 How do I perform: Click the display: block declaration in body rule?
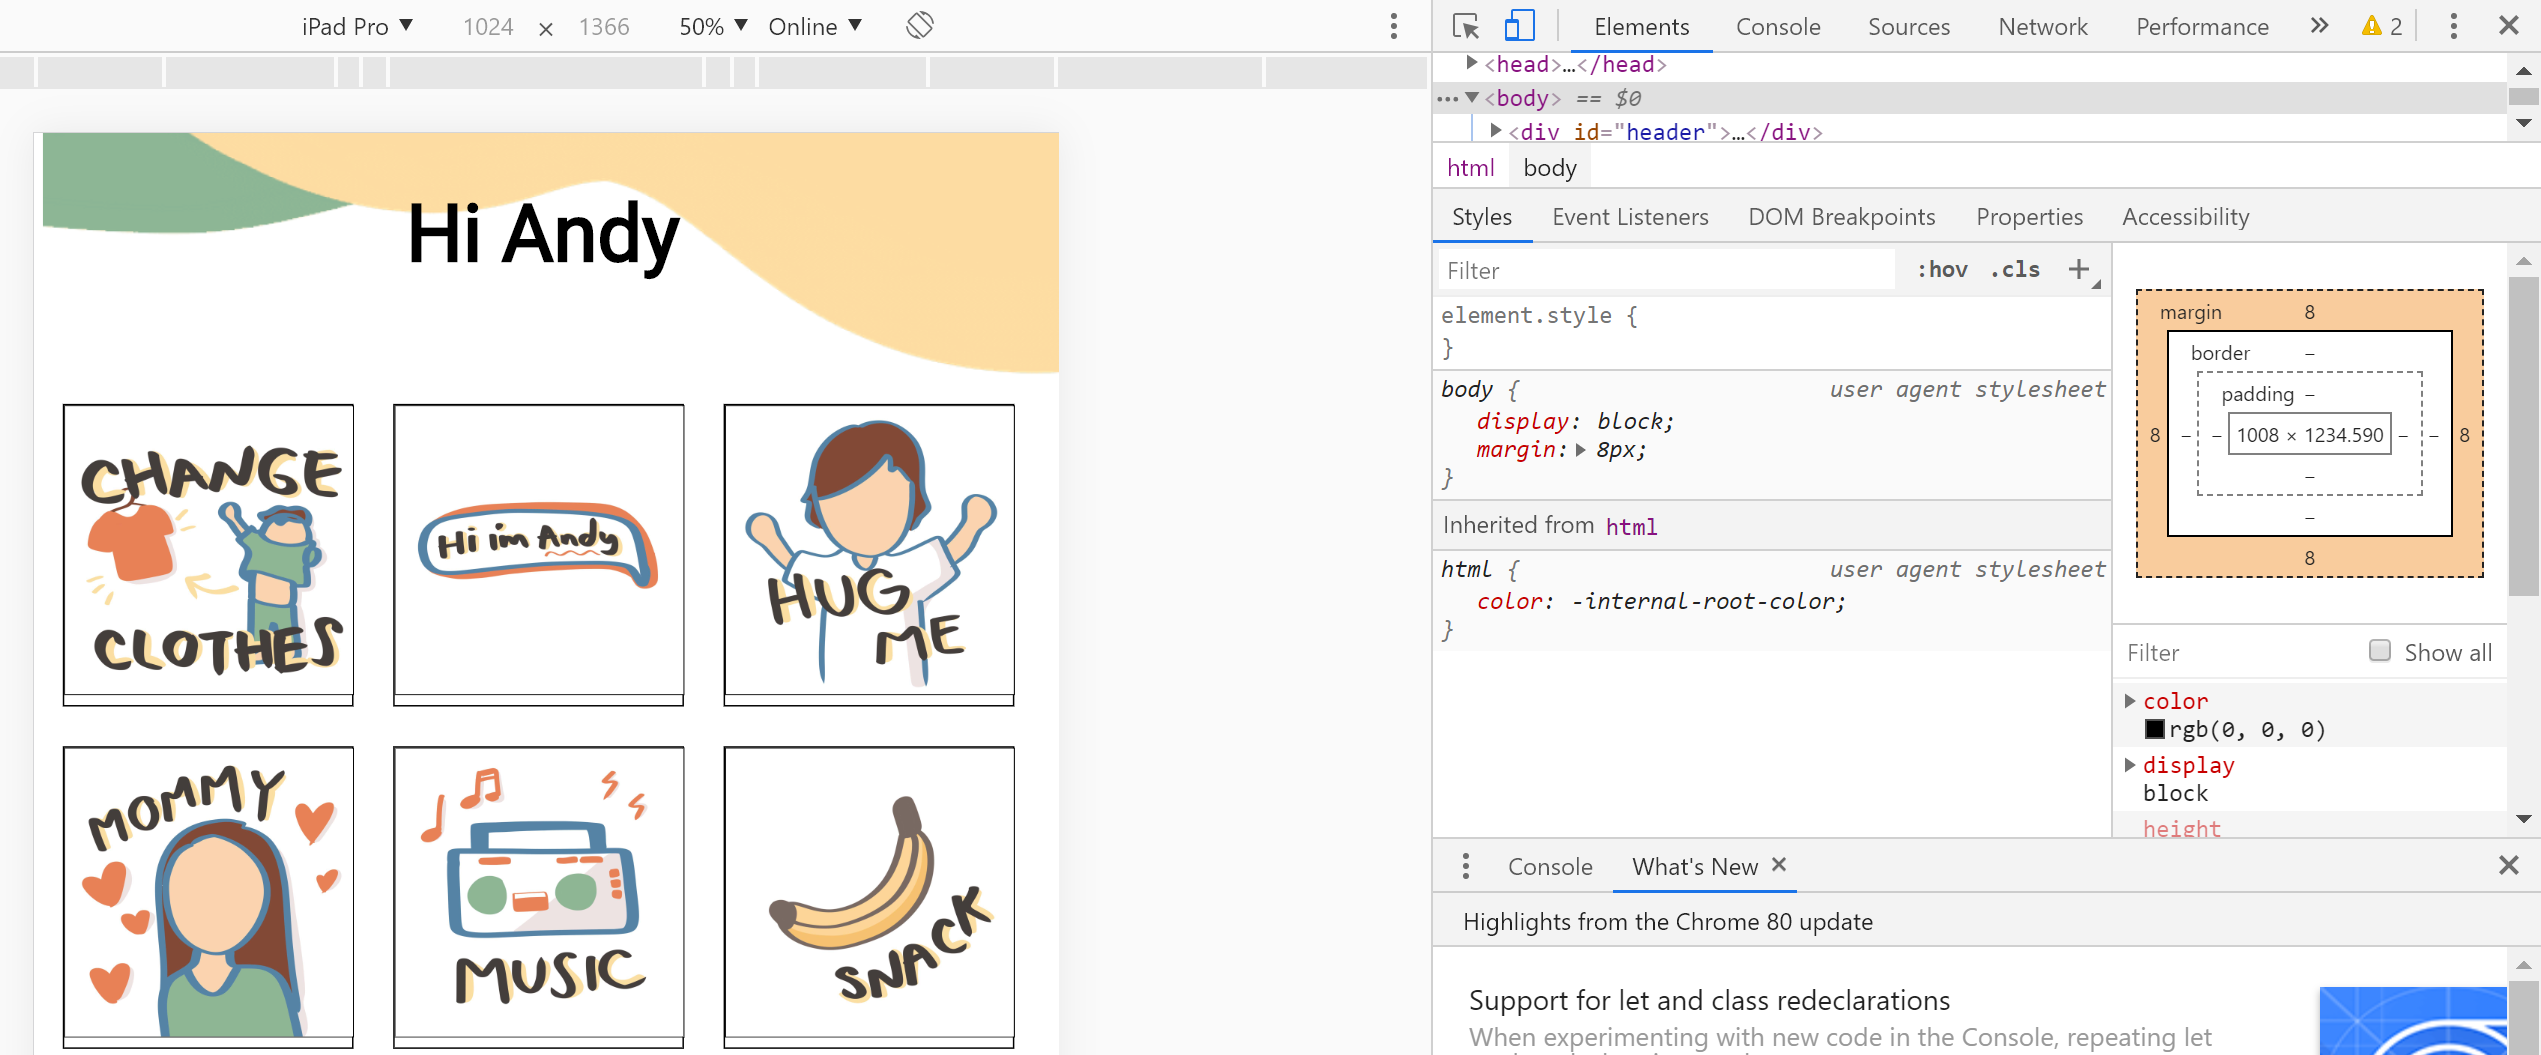point(1576,421)
